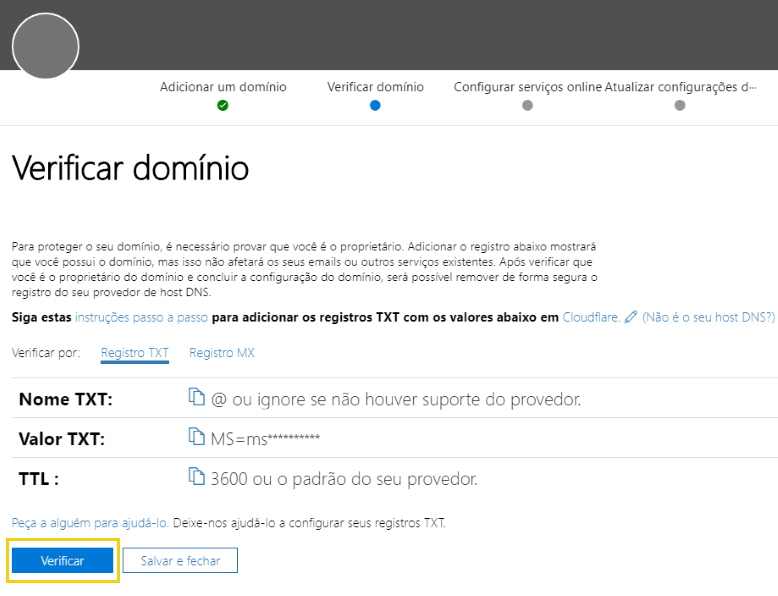Select the Atualizar configurações step label
Image resolution: width=778 pixels, height=596 pixels.
click(680, 87)
